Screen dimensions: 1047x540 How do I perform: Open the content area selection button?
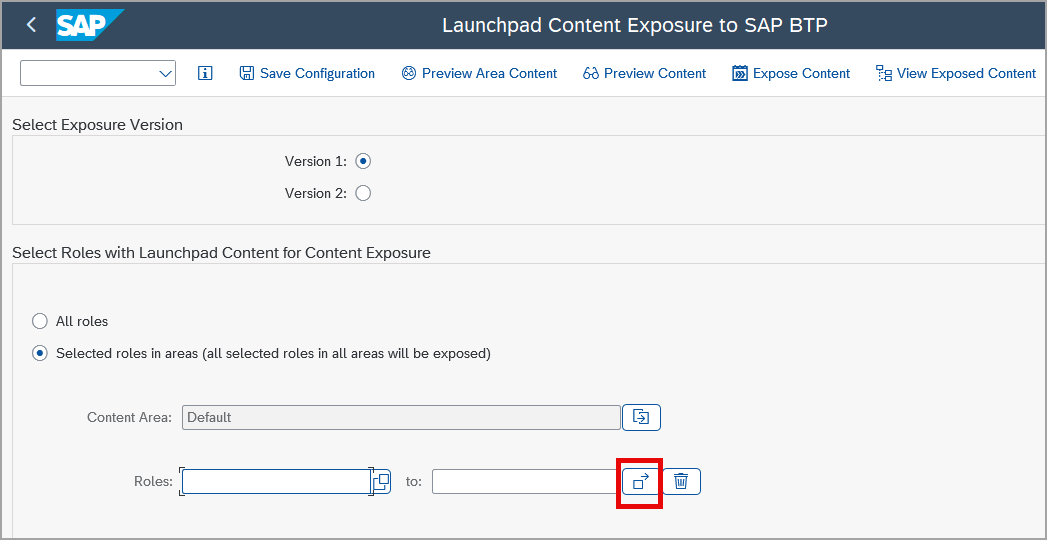coord(641,417)
